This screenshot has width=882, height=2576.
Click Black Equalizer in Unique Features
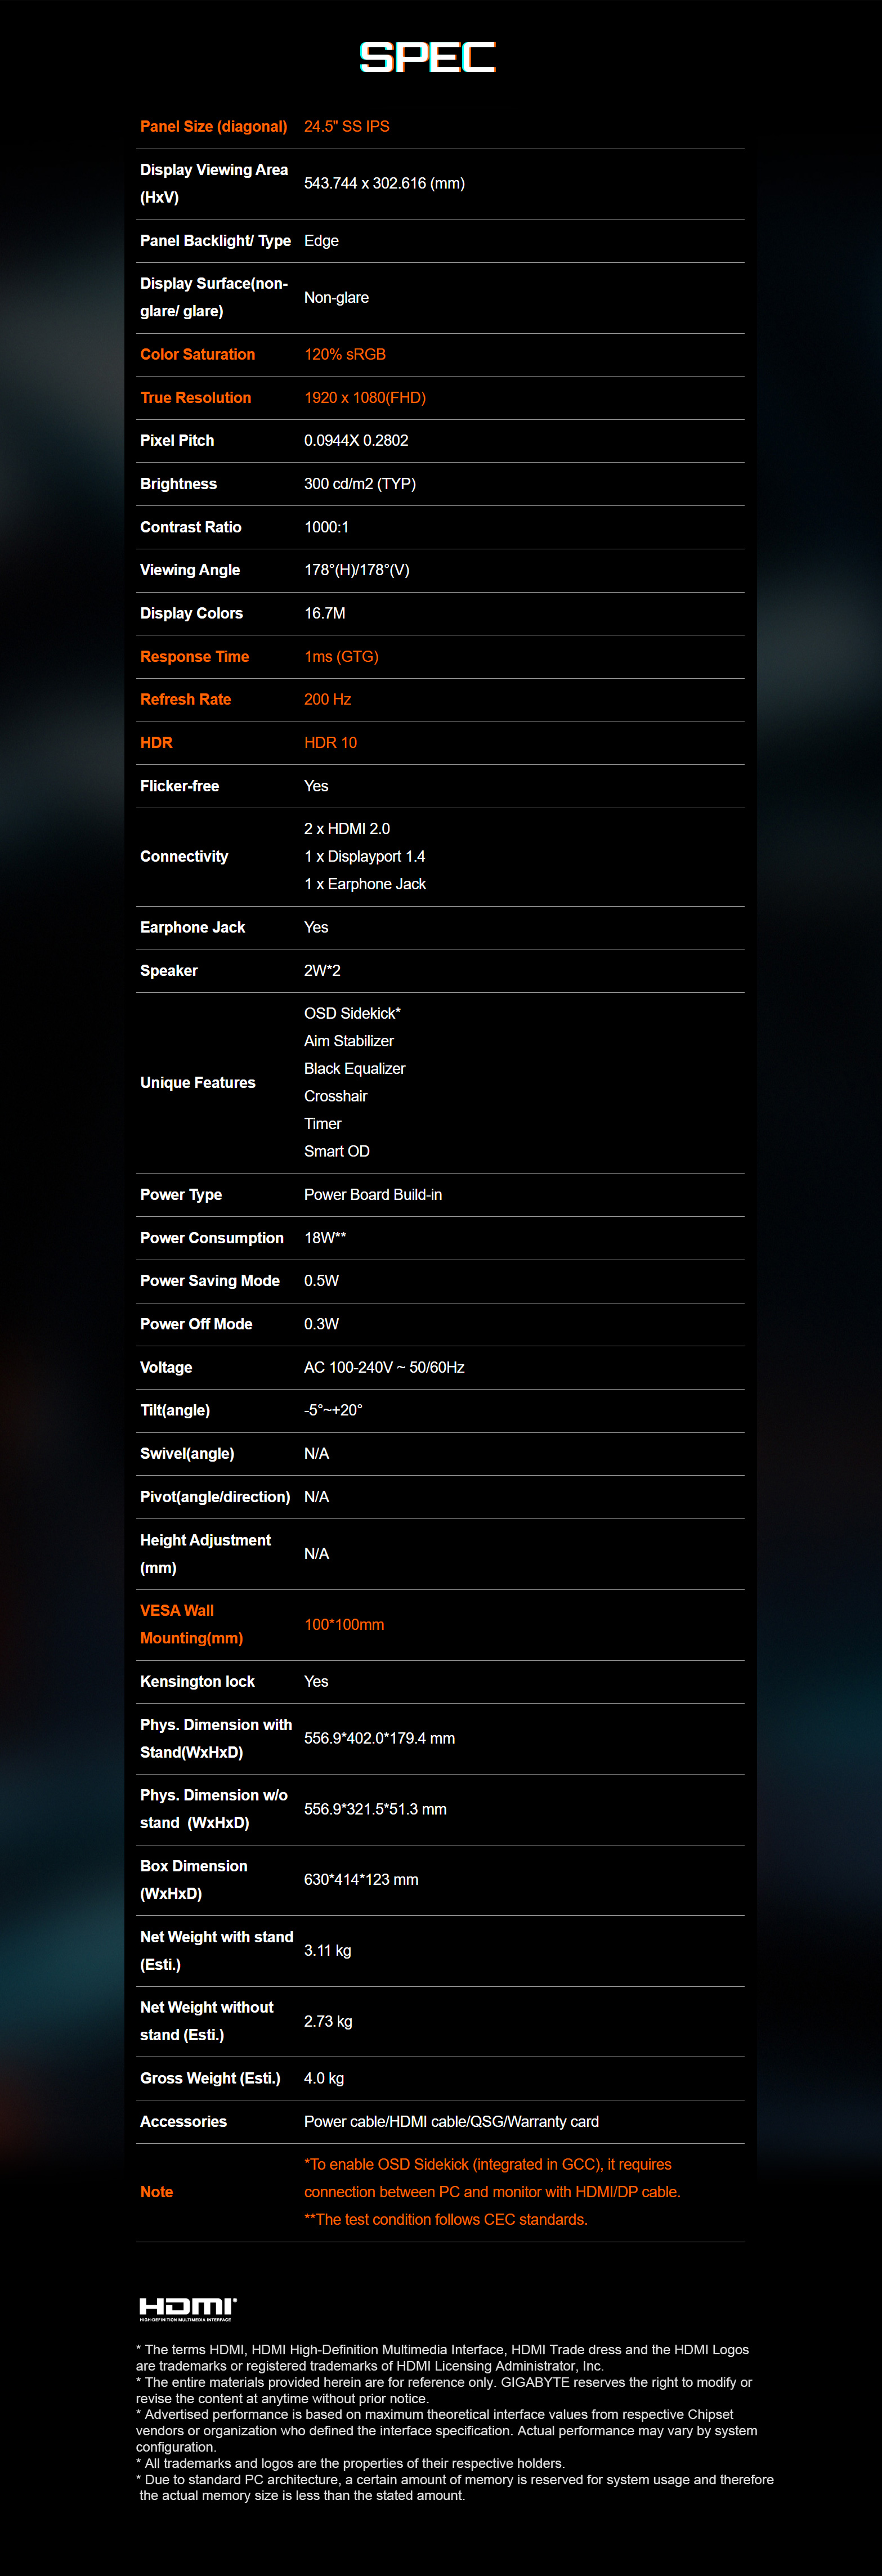pyautogui.click(x=354, y=1069)
